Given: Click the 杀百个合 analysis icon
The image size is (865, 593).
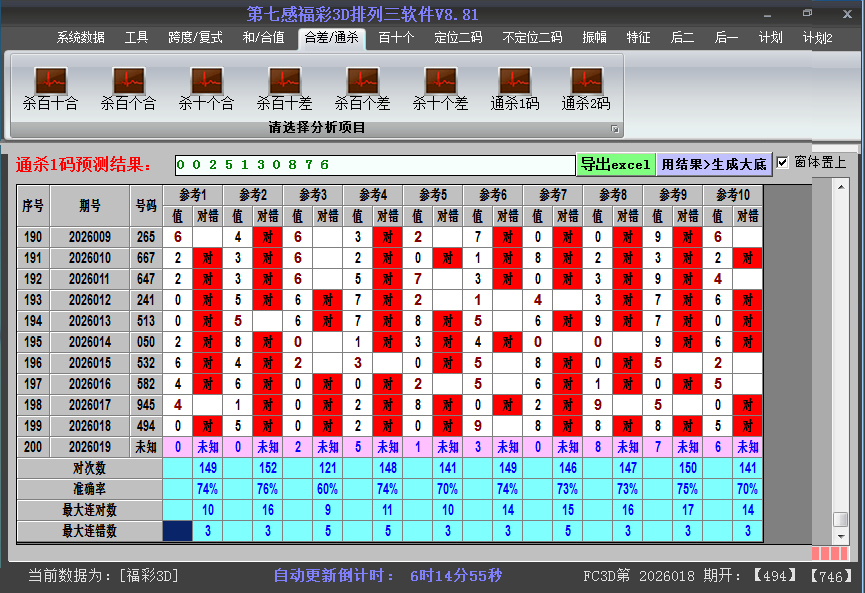Looking at the screenshot, I should point(128,81).
